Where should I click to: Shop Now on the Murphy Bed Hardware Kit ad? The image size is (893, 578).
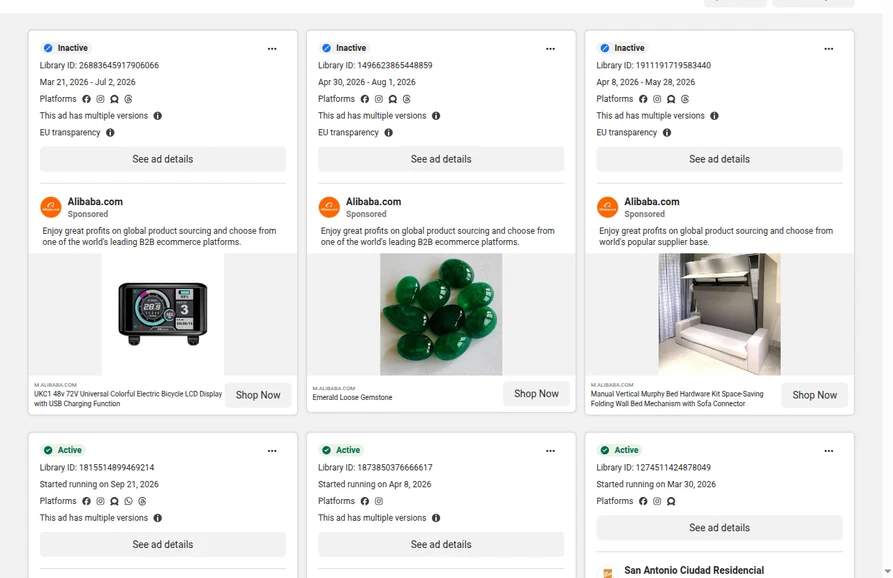[814, 395]
